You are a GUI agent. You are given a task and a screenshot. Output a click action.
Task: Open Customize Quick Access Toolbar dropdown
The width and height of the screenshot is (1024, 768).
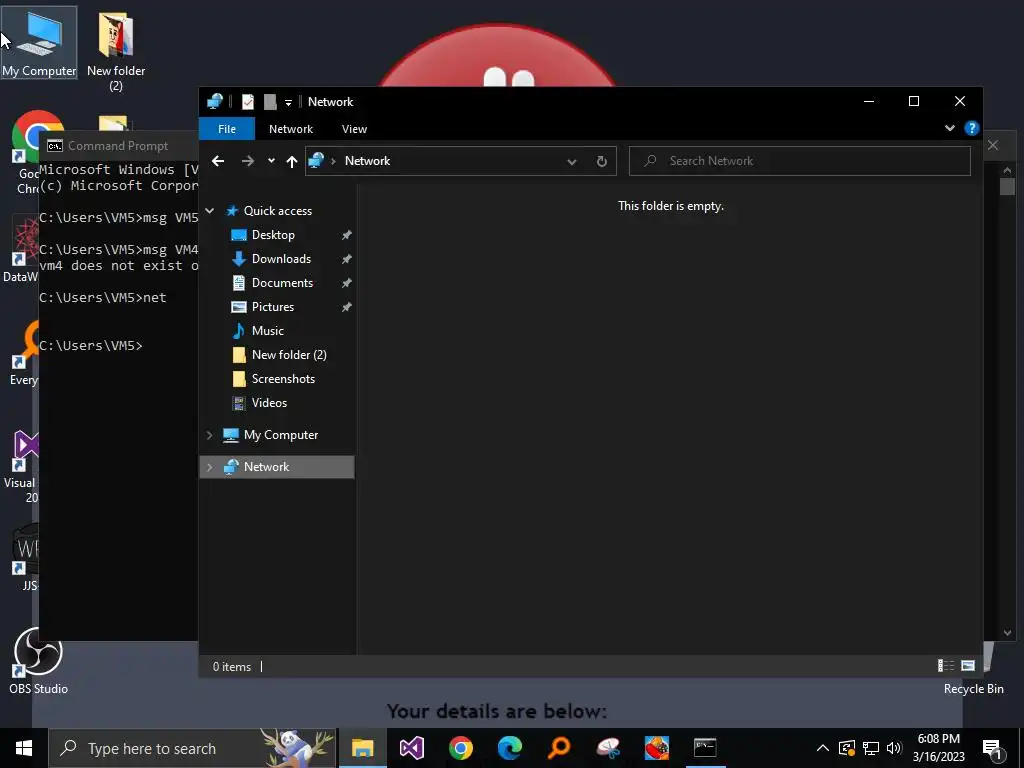pyautogui.click(x=288, y=103)
